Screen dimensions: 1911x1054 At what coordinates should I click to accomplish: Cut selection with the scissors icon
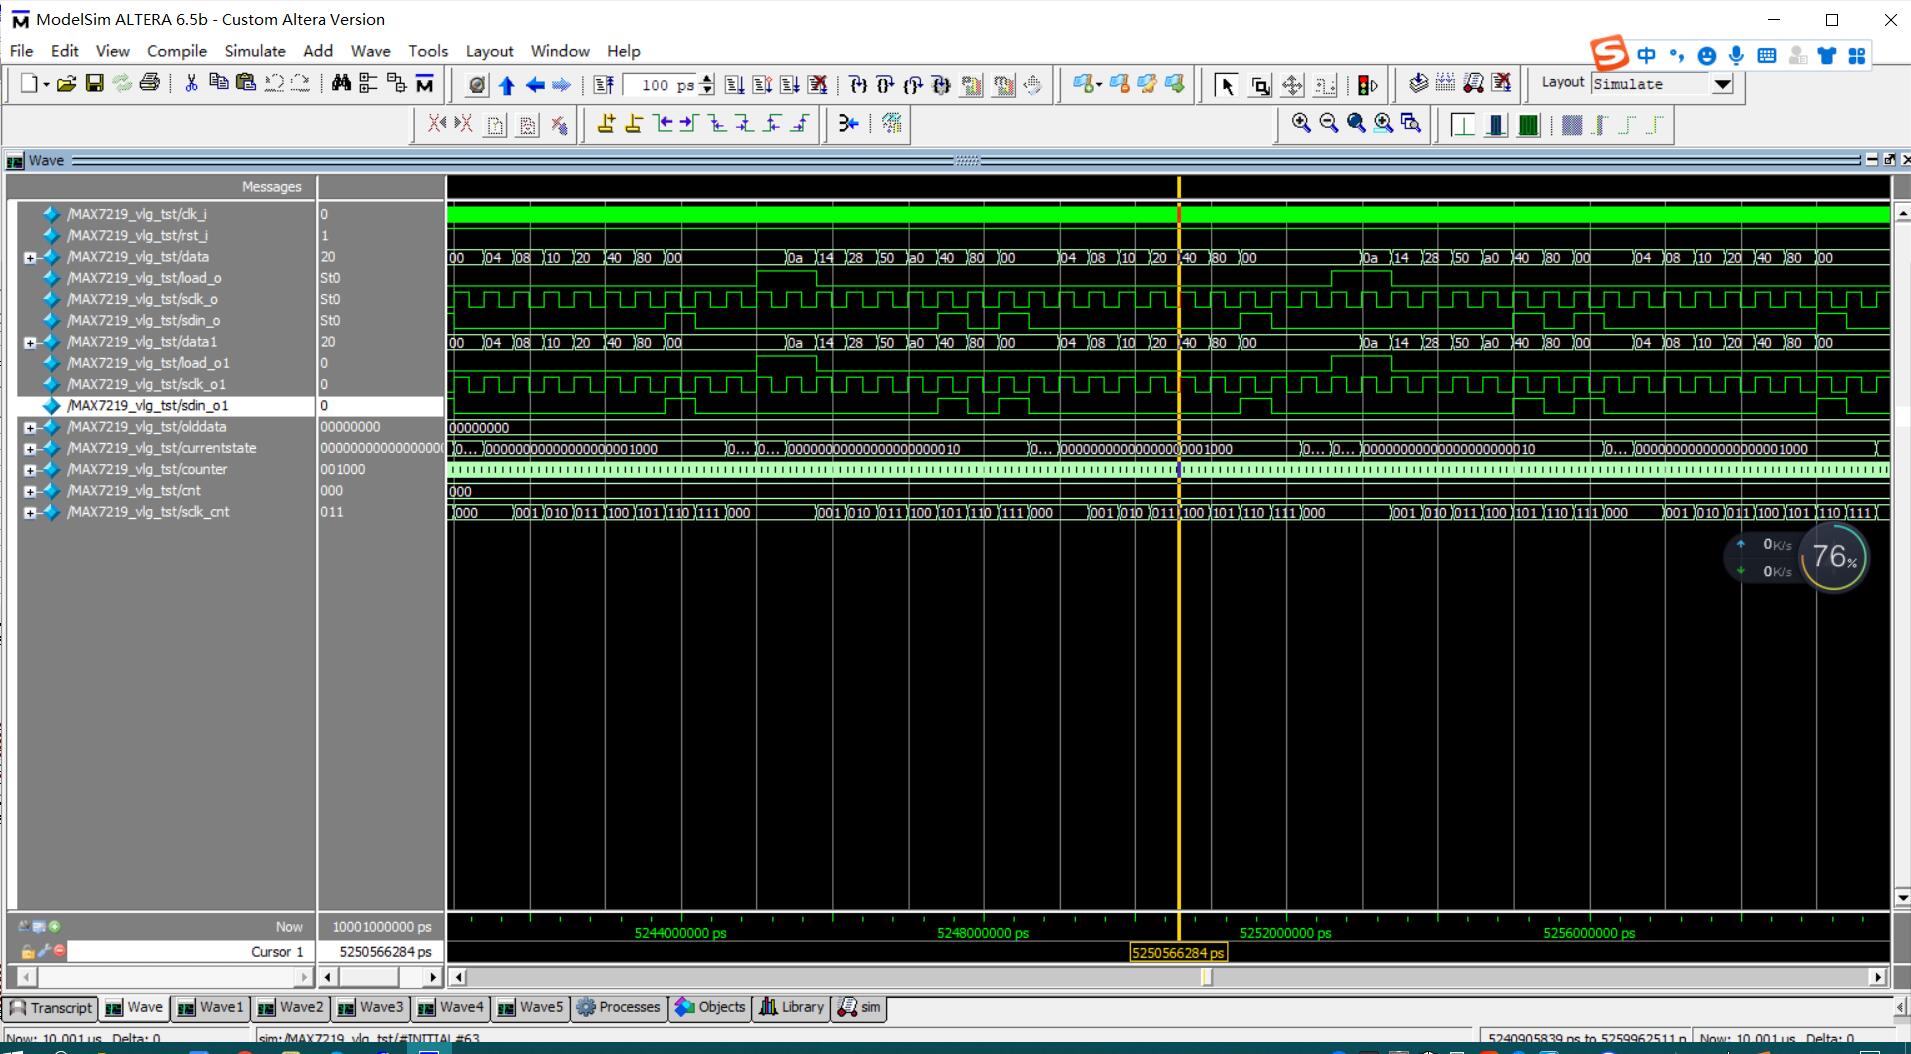point(190,83)
